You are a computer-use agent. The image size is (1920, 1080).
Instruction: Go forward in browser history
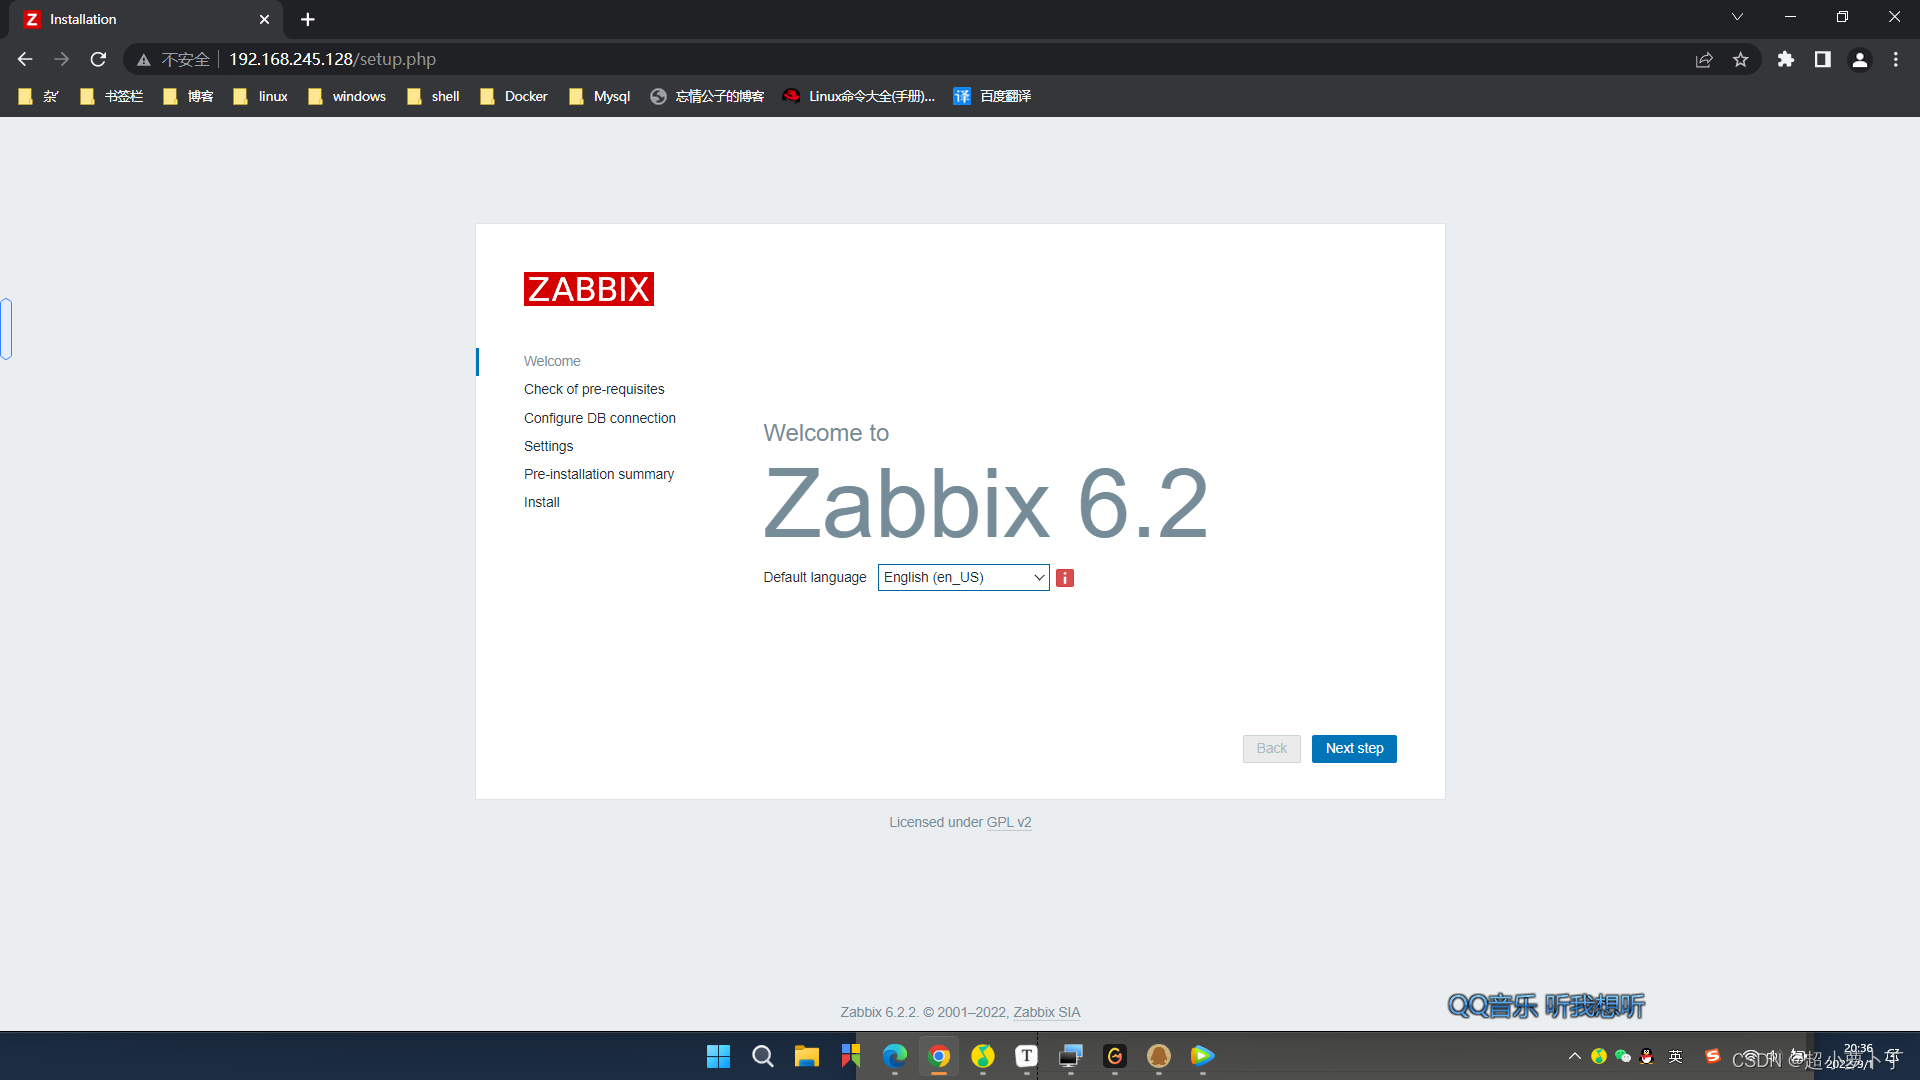point(62,59)
